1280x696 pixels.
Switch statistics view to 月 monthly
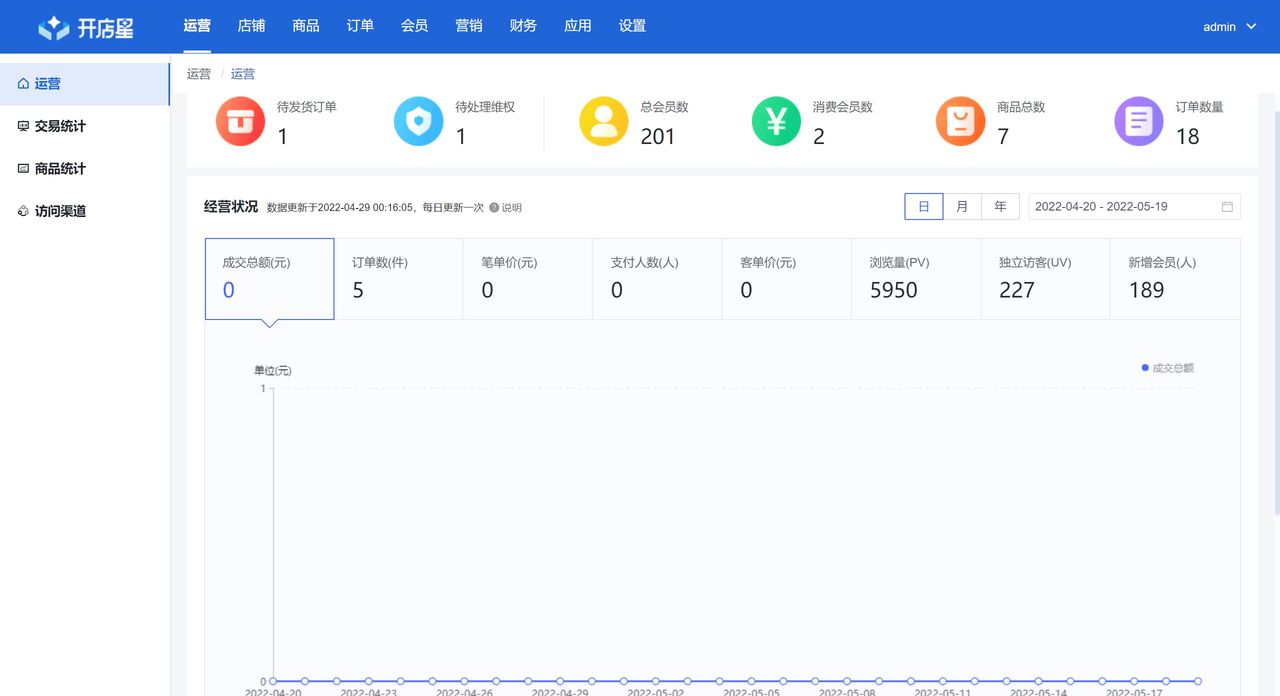point(961,206)
